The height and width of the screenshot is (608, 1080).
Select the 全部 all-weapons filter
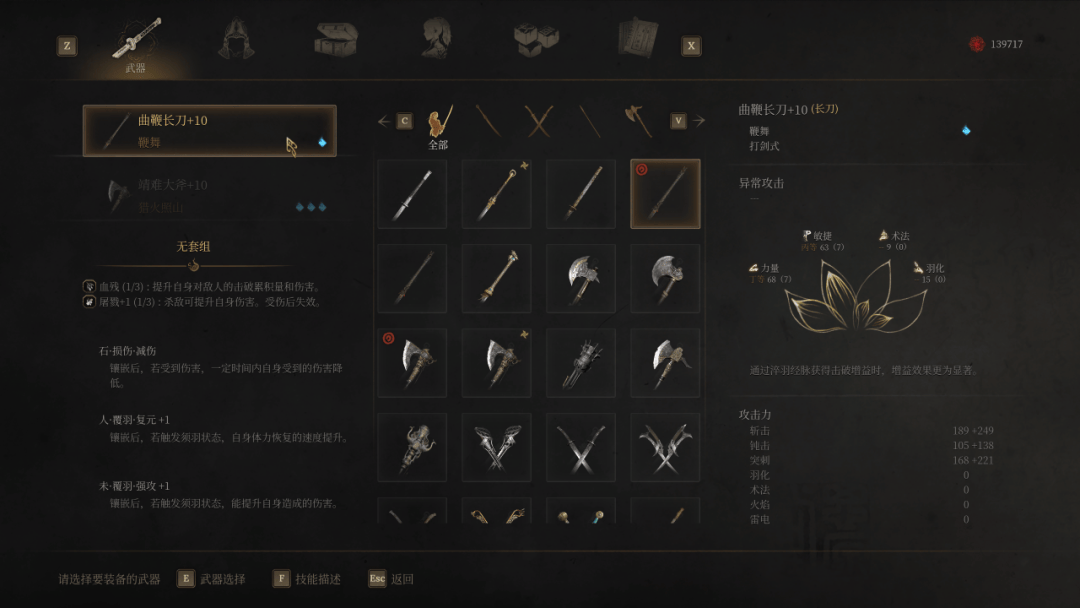(439, 127)
